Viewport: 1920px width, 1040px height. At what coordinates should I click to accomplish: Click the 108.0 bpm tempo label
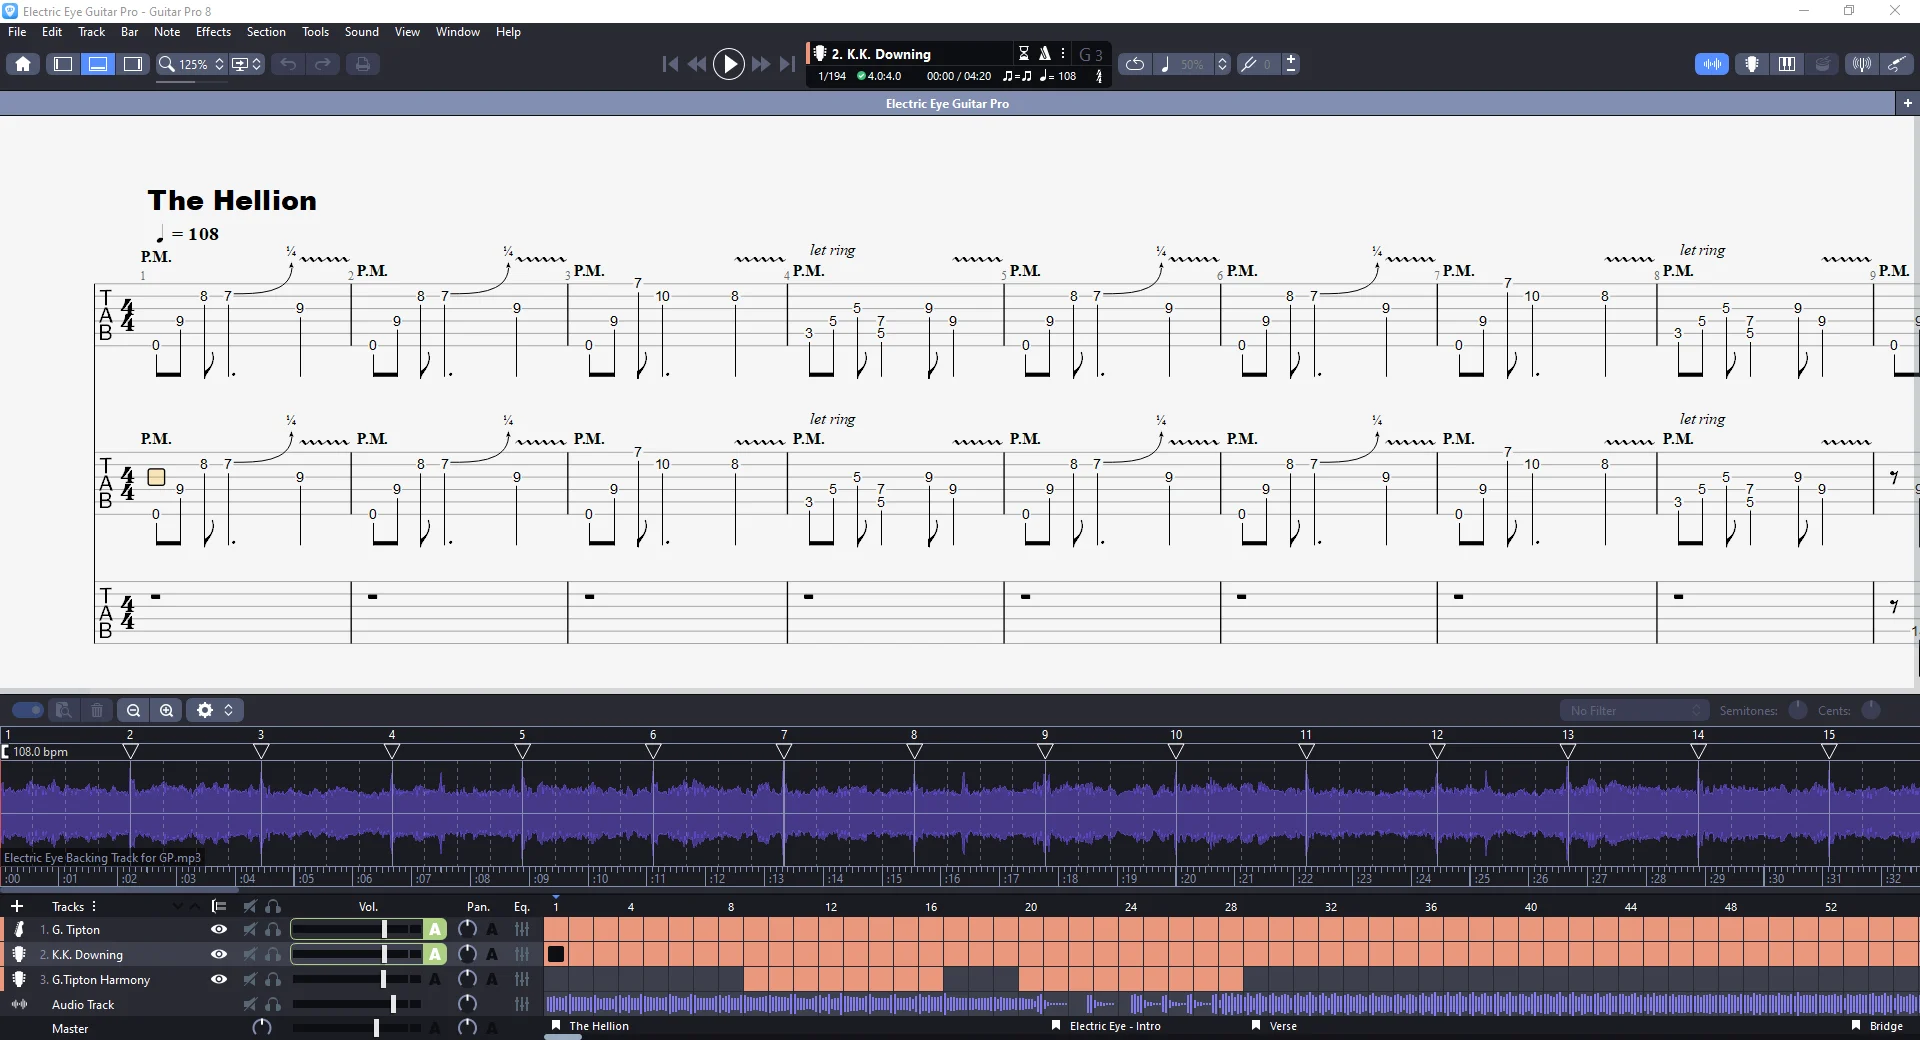coord(40,751)
